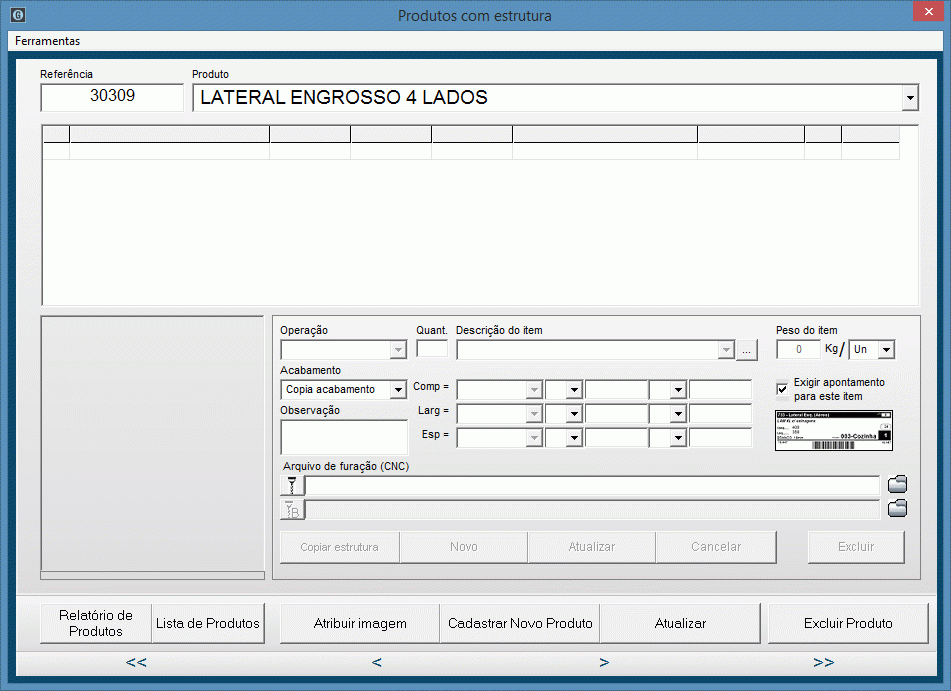Click the Cancelar button
The width and height of the screenshot is (951, 691).
point(716,547)
